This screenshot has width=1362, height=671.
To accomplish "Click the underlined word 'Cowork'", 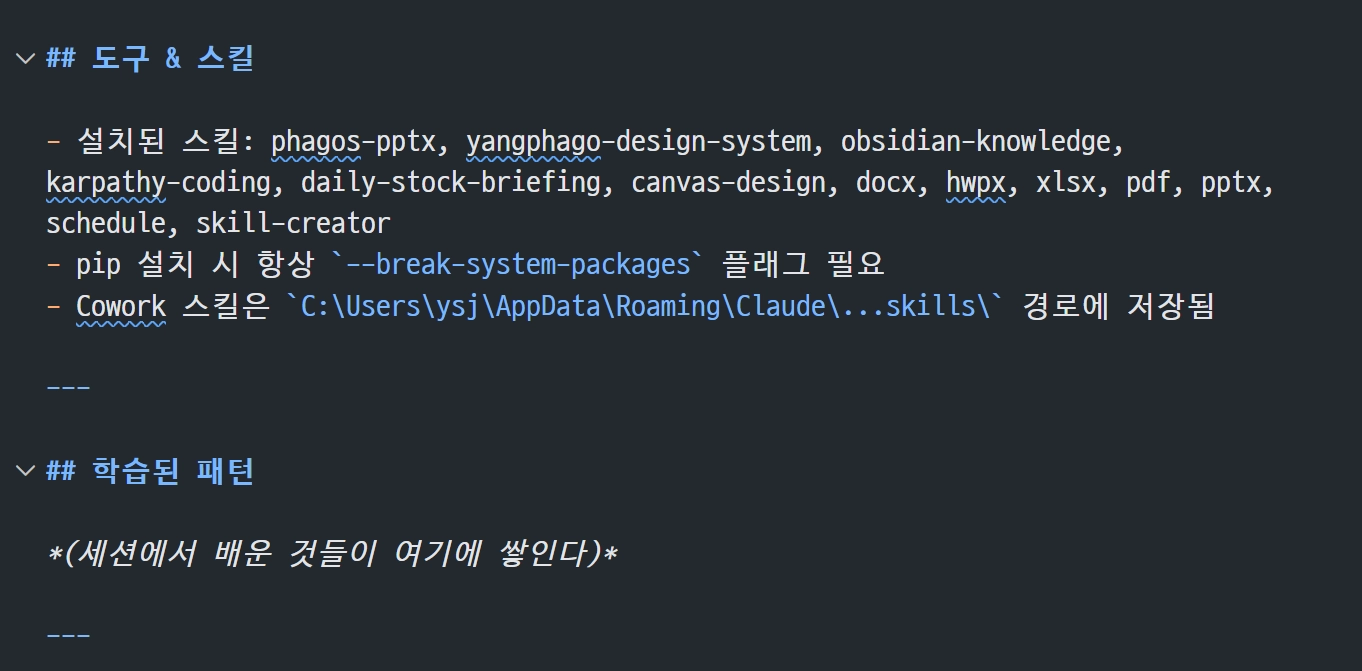I will pyautogui.click(x=121, y=306).
